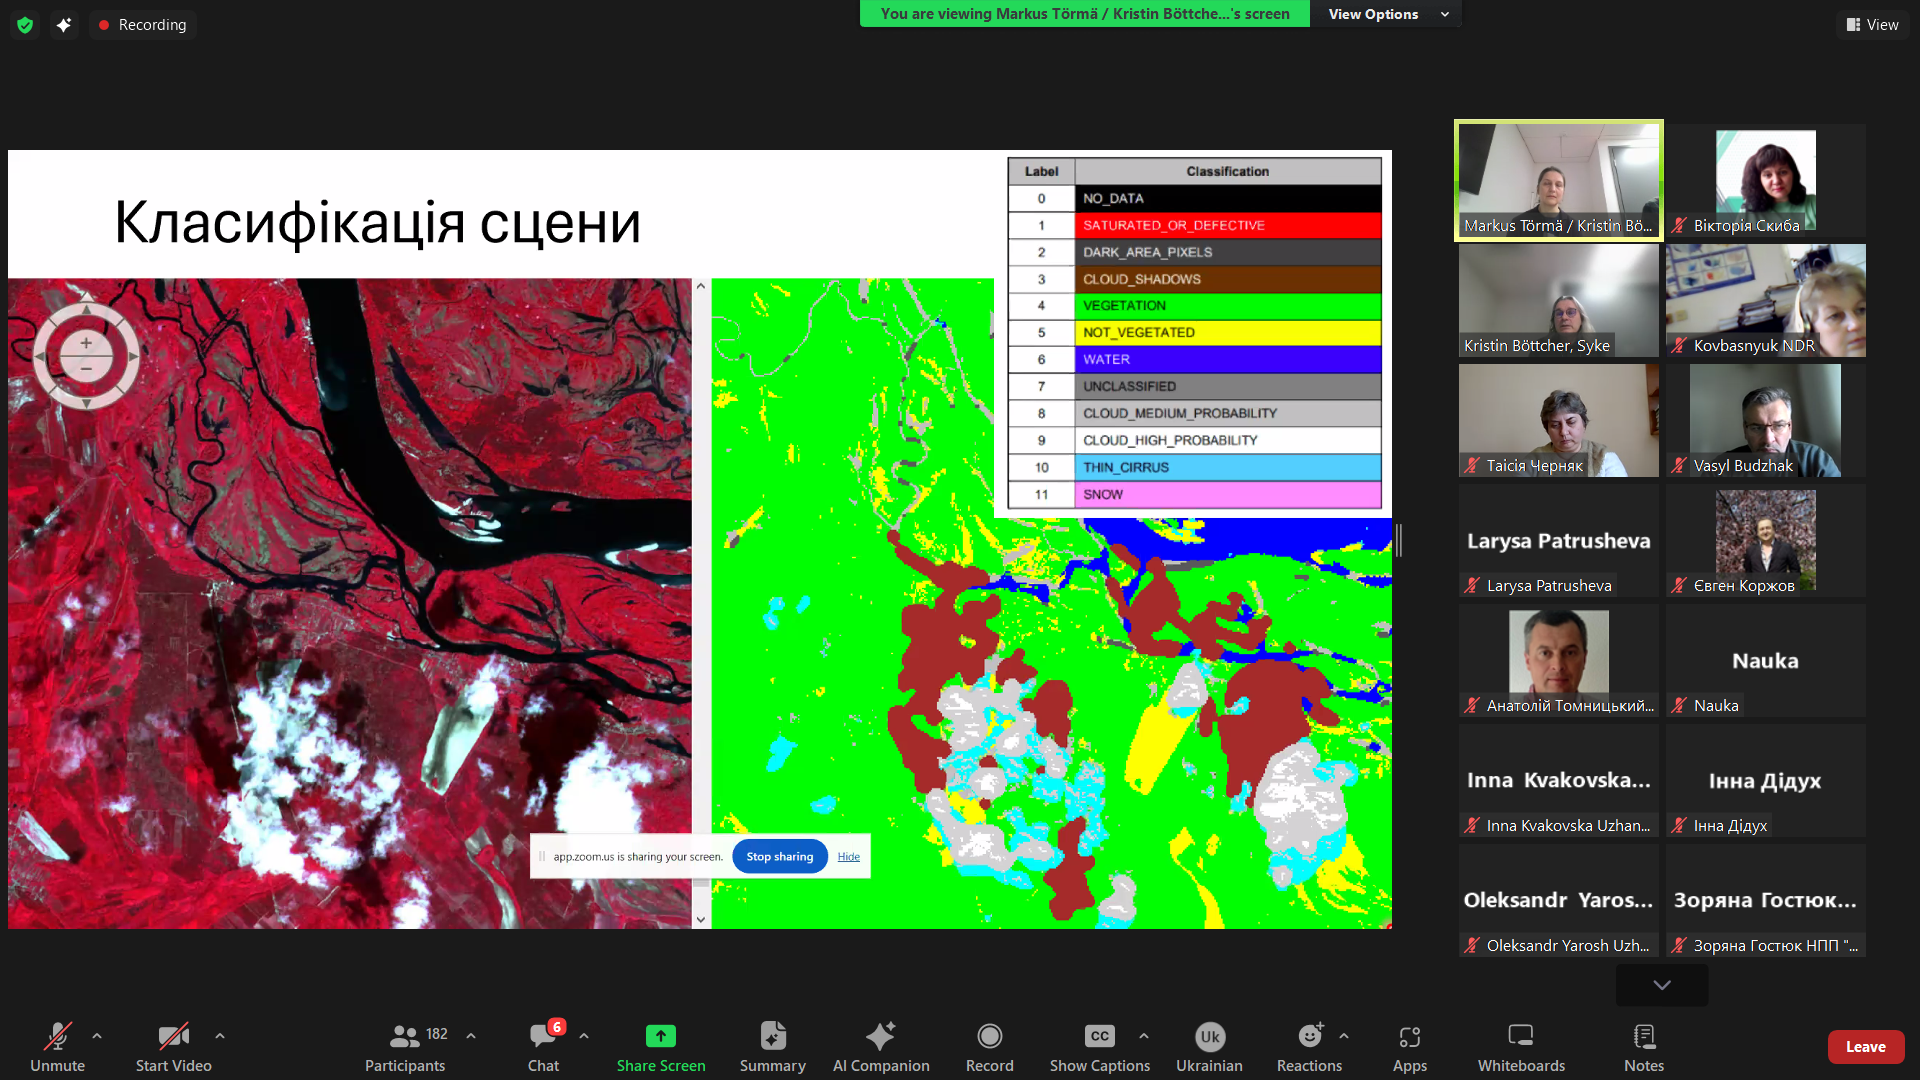Collapse participant videos with the down chevron
The height and width of the screenshot is (1080, 1920).
pyautogui.click(x=1661, y=984)
